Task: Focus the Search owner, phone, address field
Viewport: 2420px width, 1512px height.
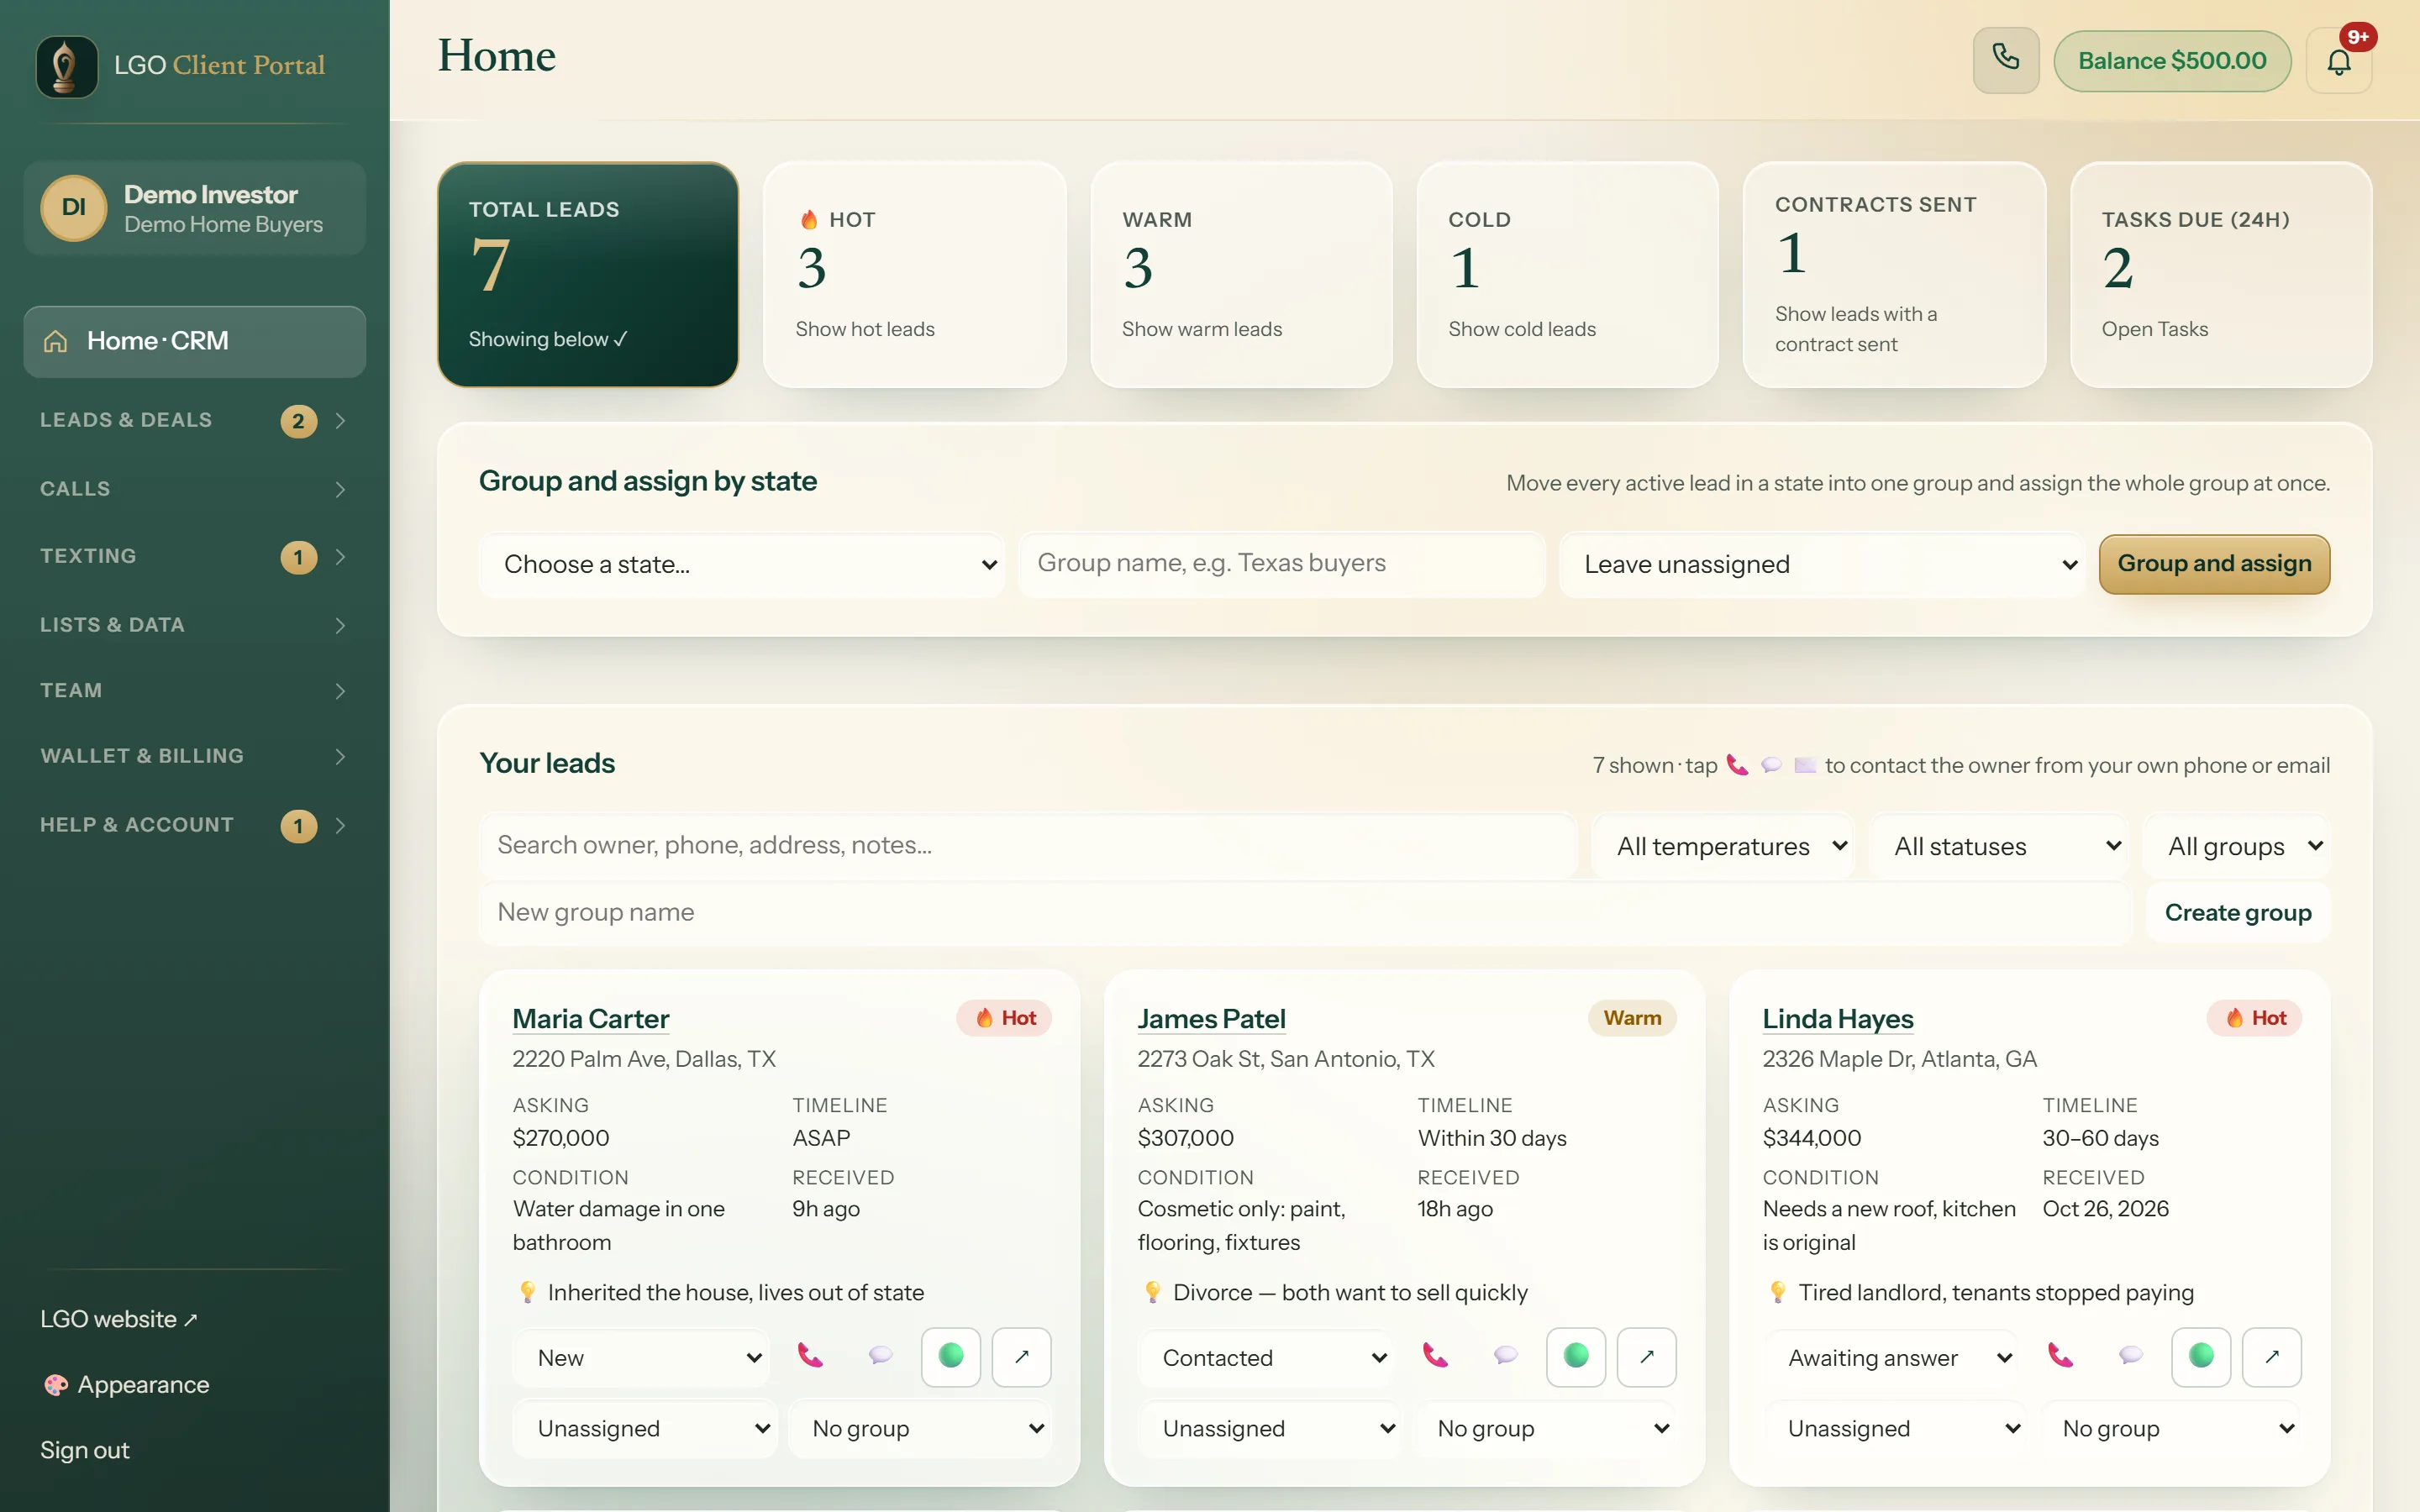Action: click(1028, 846)
